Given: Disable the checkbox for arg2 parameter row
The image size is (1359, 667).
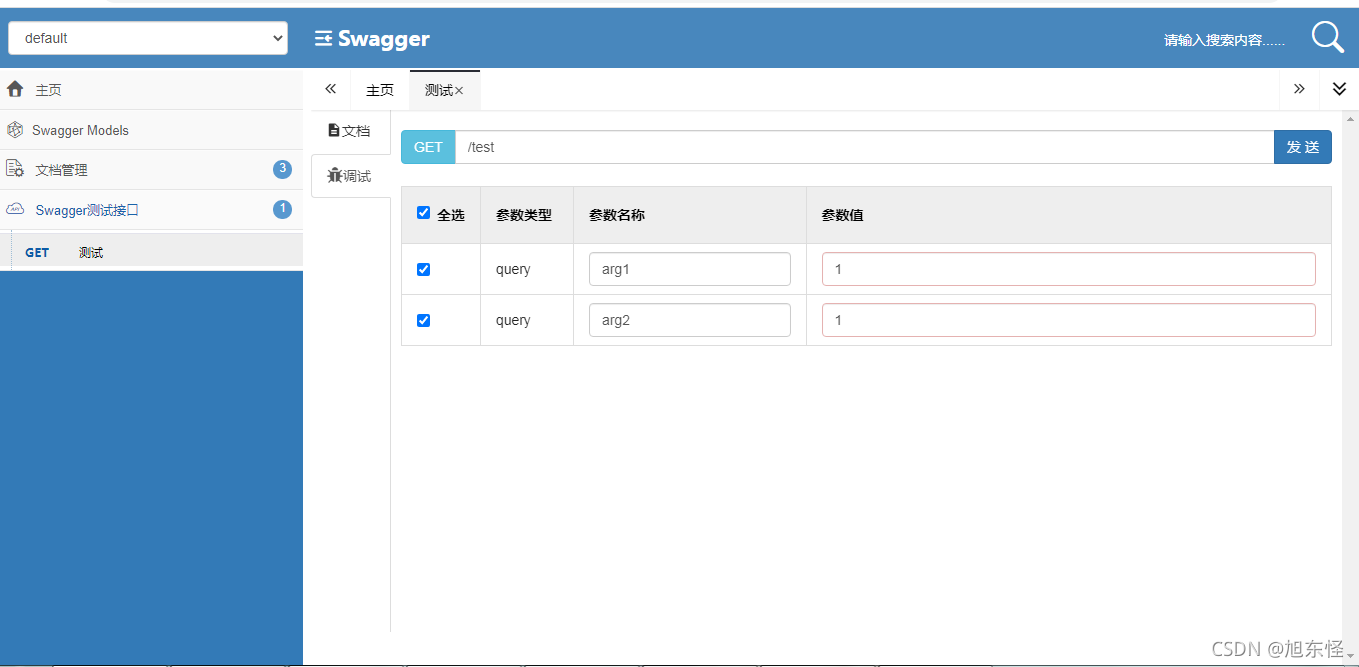Looking at the screenshot, I should point(423,319).
